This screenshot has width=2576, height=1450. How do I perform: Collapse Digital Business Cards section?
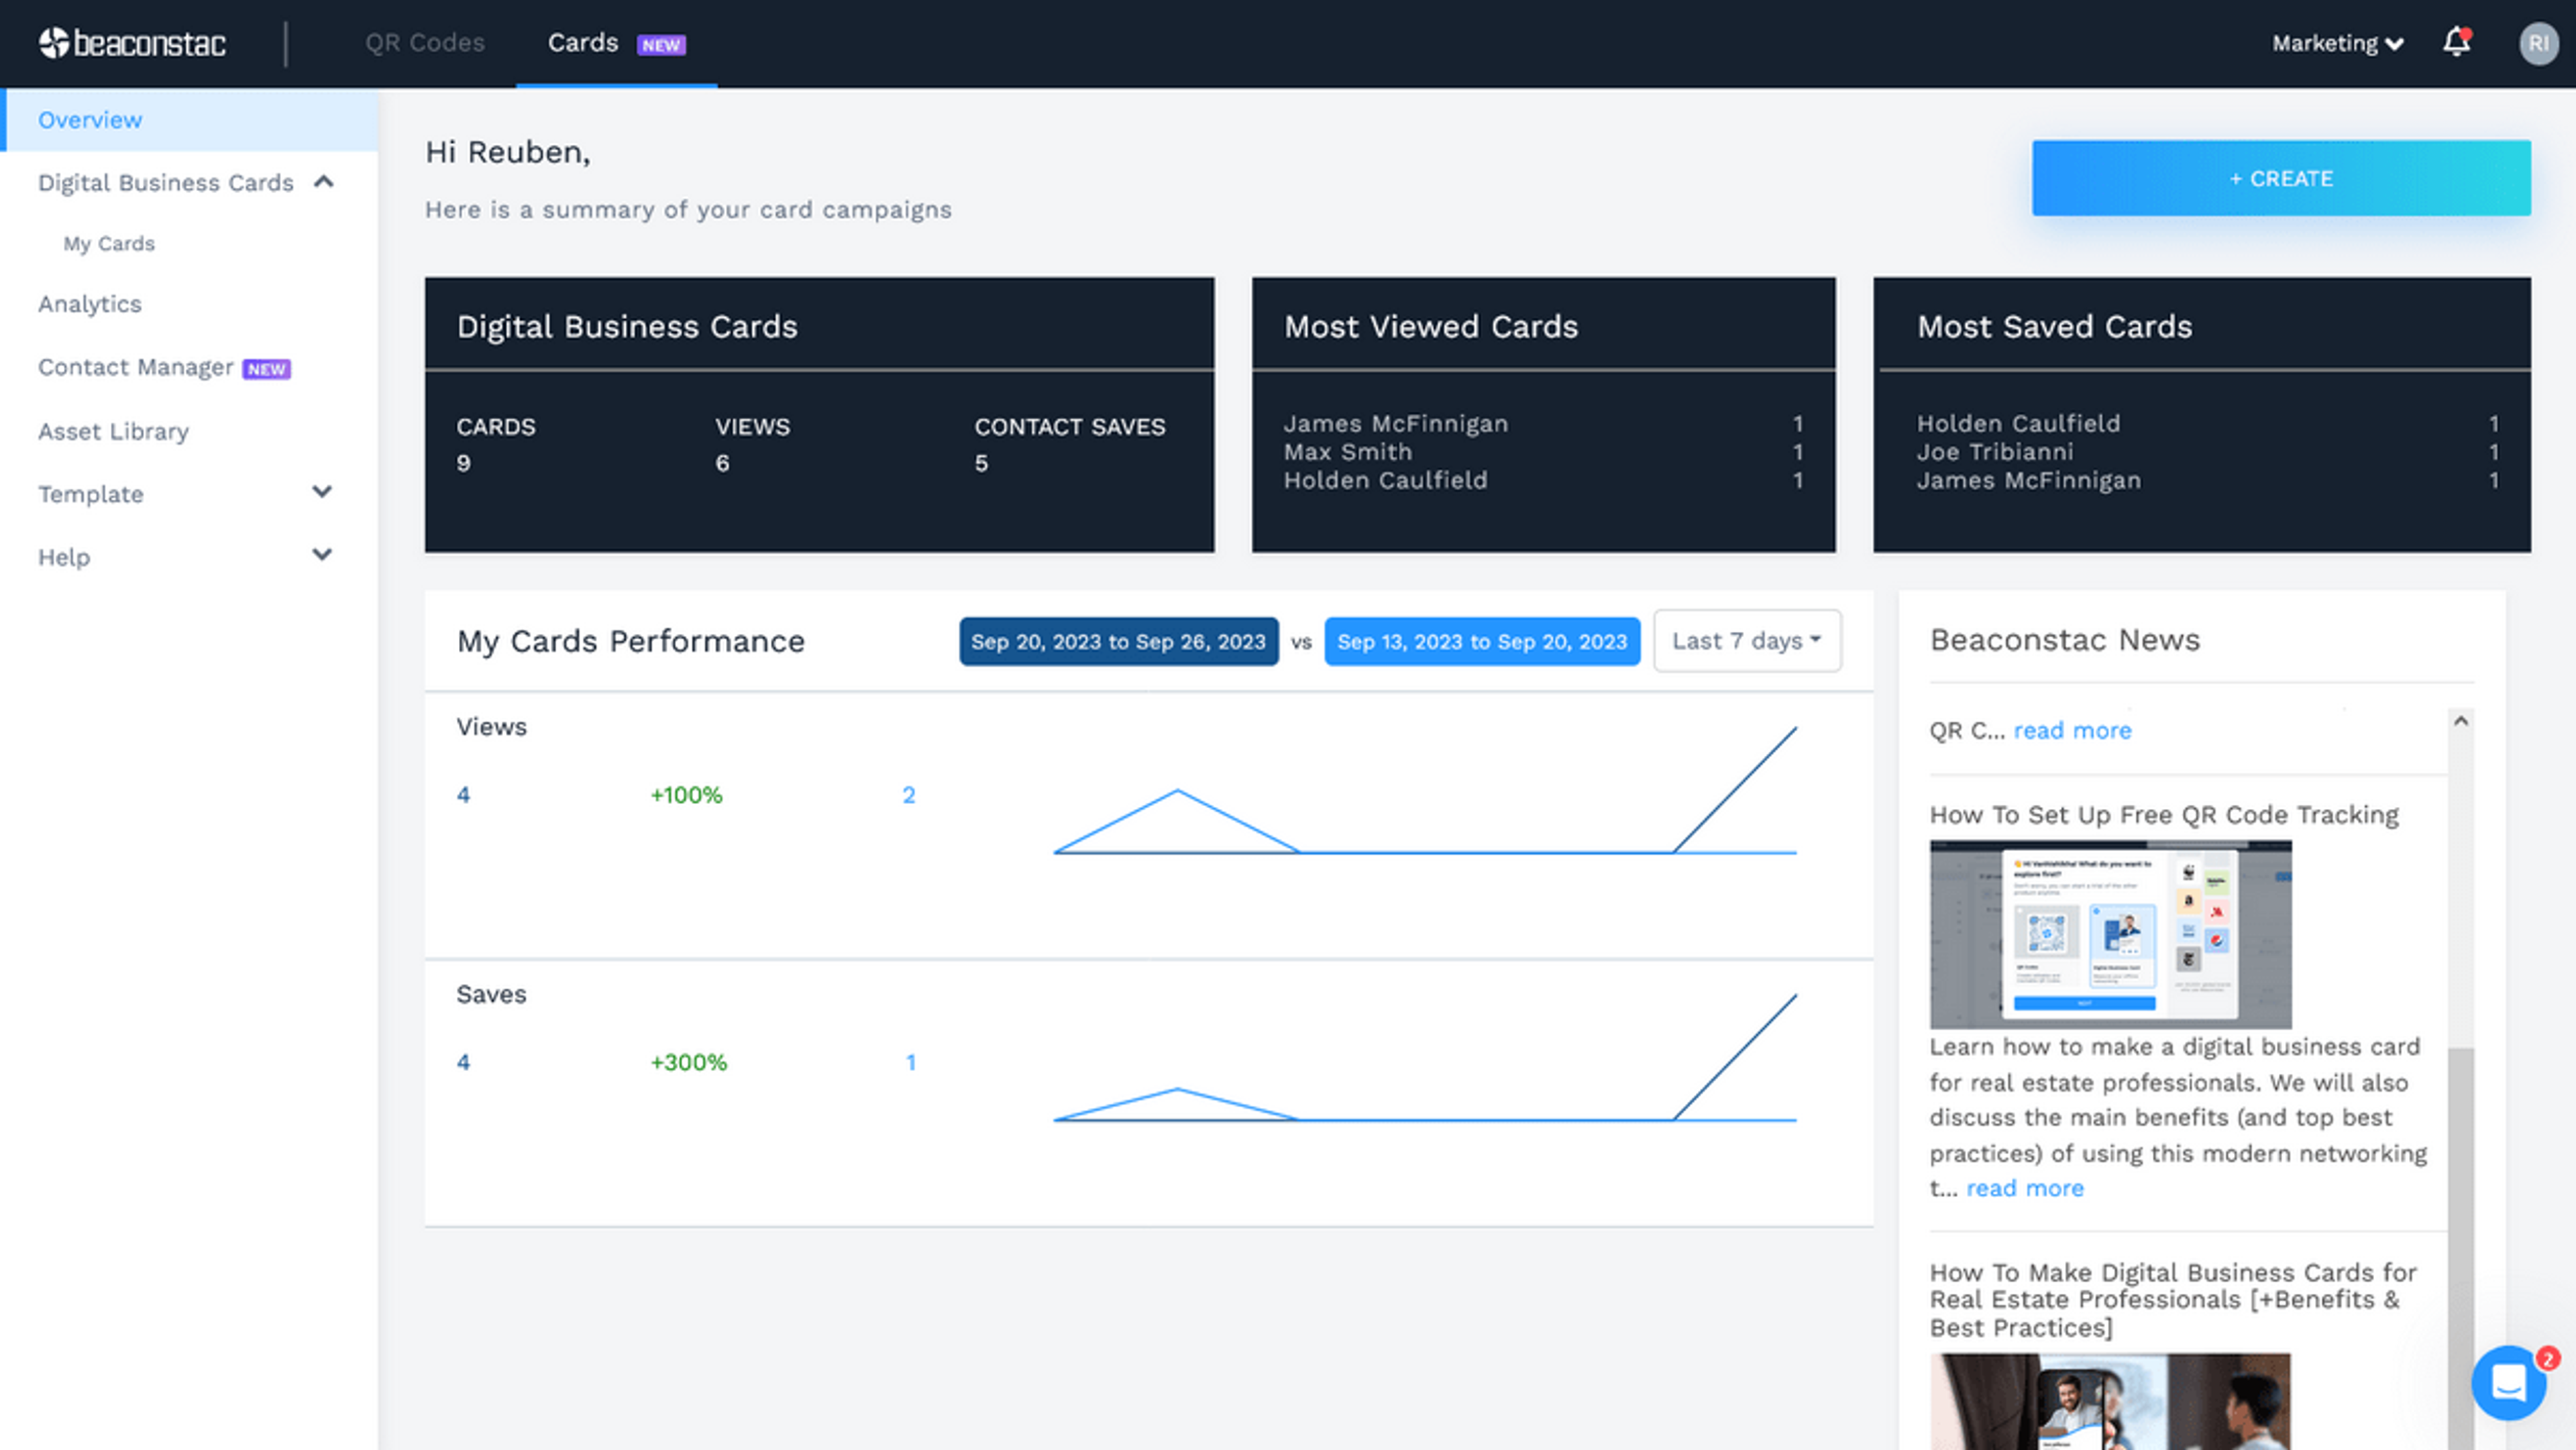(x=323, y=182)
